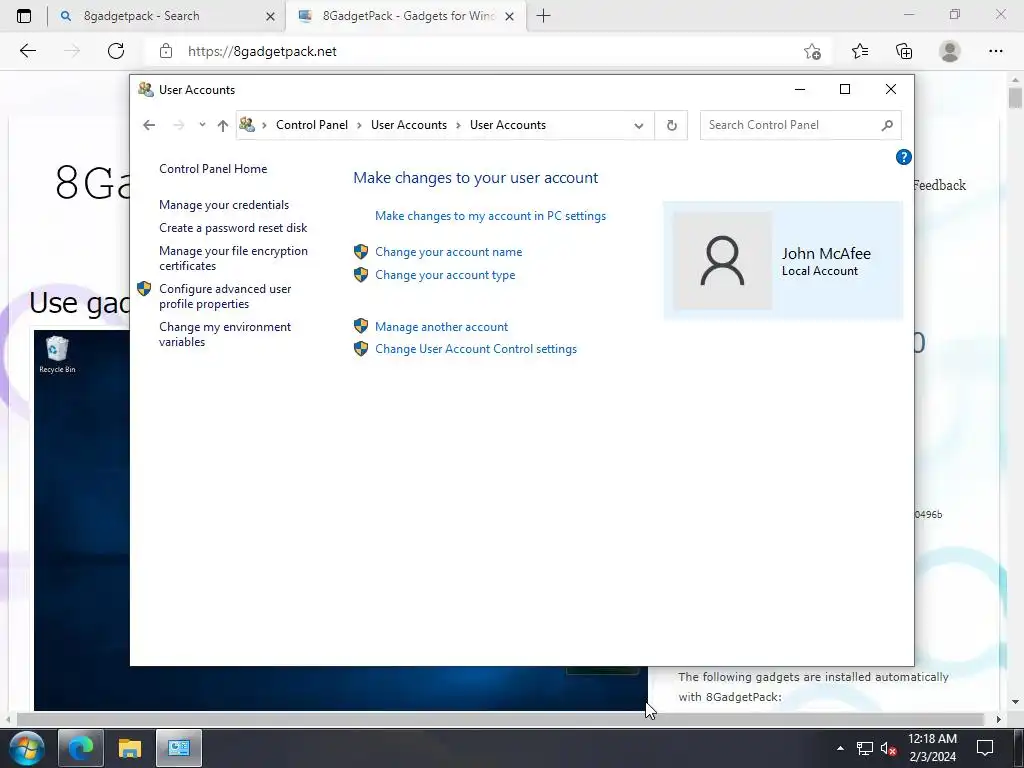Image resolution: width=1024 pixels, height=768 pixels.
Task: Click shield icon beside Configure advanced user profile
Action: coord(144,288)
